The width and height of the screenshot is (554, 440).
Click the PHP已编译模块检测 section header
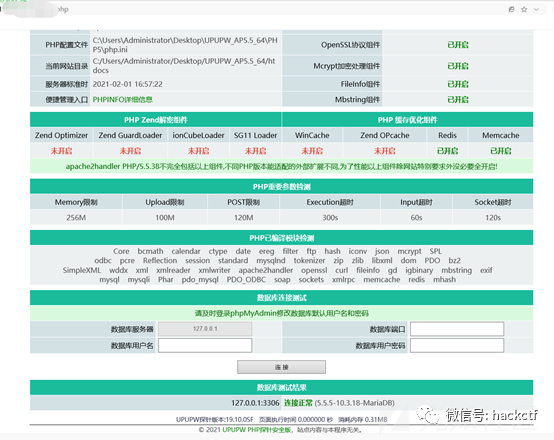point(282,238)
